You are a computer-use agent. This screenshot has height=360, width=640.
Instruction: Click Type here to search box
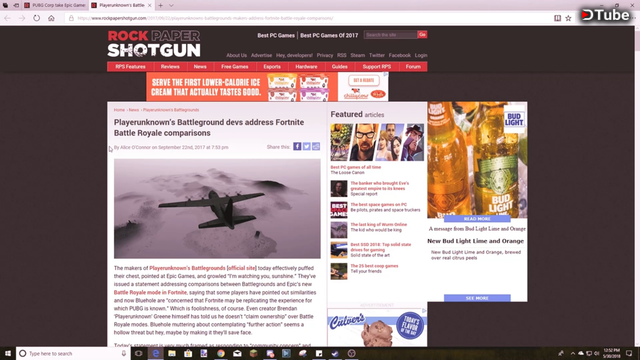[x=73, y=353]
